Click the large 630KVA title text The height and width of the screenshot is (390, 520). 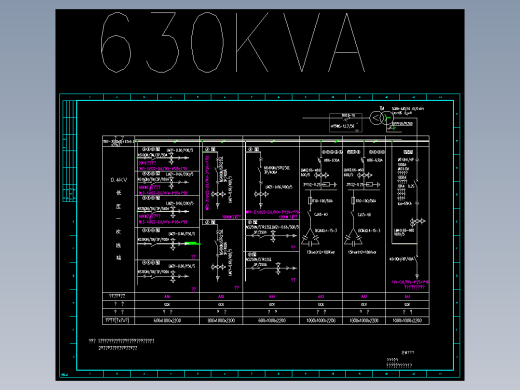(x=233, y=42)
